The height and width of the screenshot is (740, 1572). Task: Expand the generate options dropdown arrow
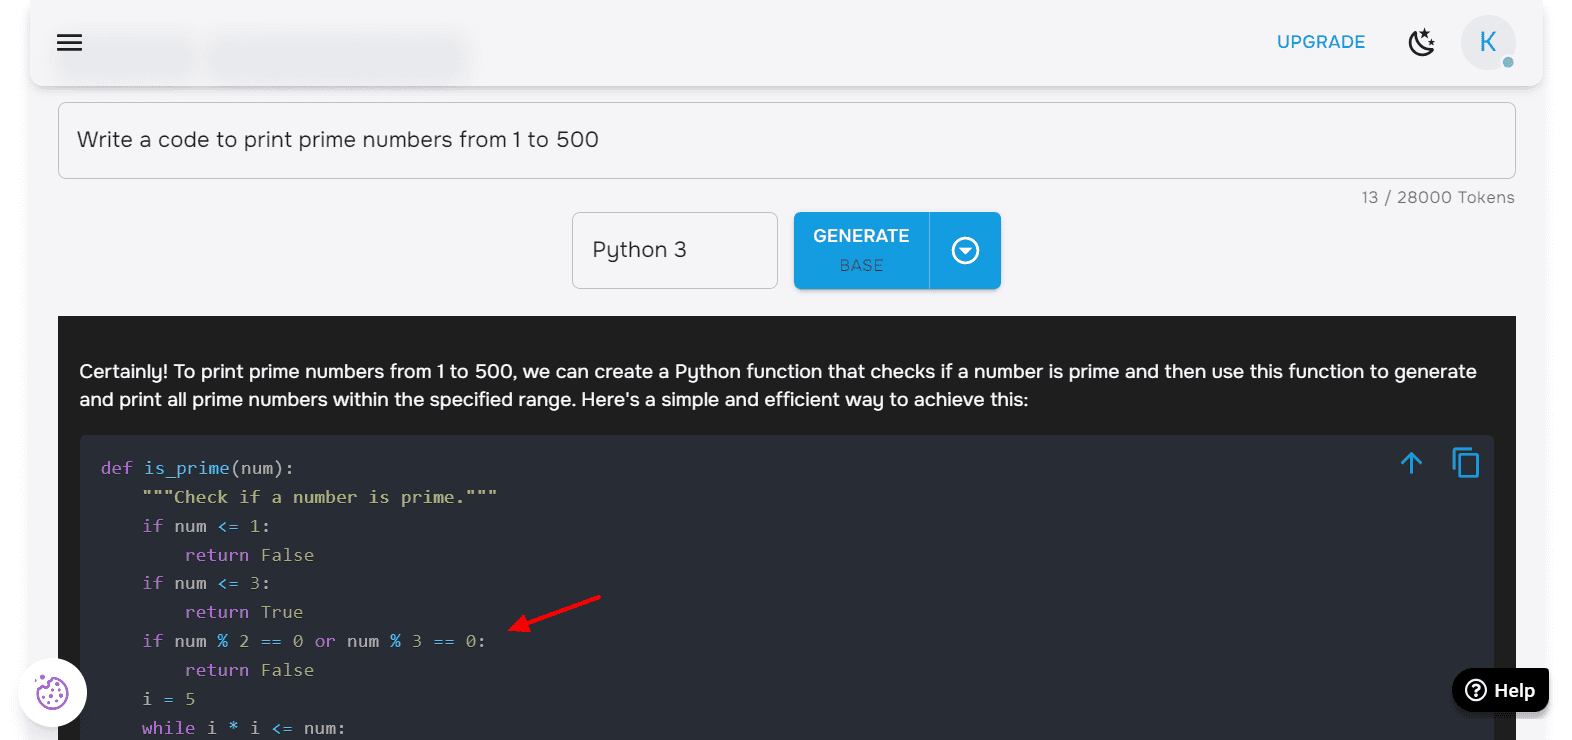click(x=965, y=250)
